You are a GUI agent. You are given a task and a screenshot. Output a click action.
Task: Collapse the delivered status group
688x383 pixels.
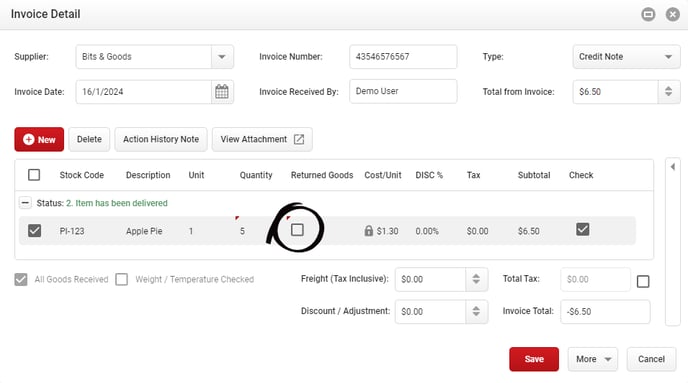pos(25,203)
